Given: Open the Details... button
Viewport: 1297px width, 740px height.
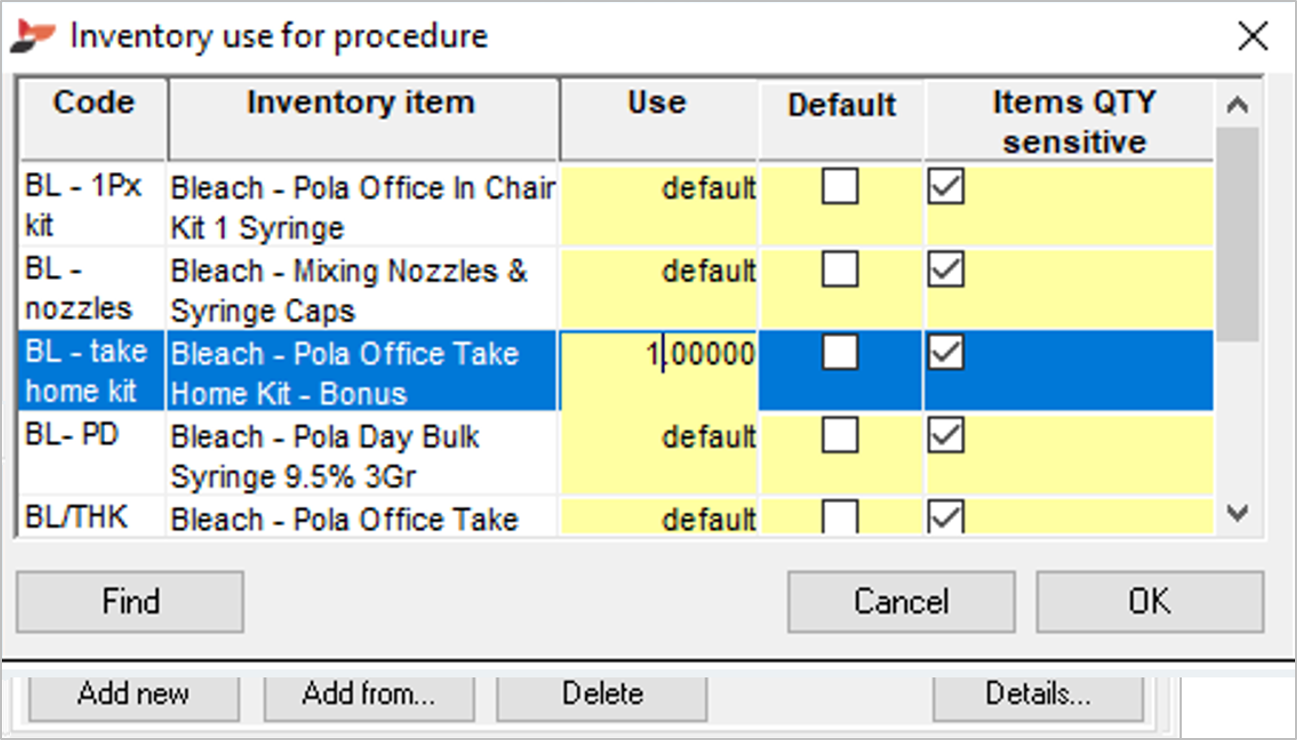Looking at the screenshot, I should (x=1038, y=694).
